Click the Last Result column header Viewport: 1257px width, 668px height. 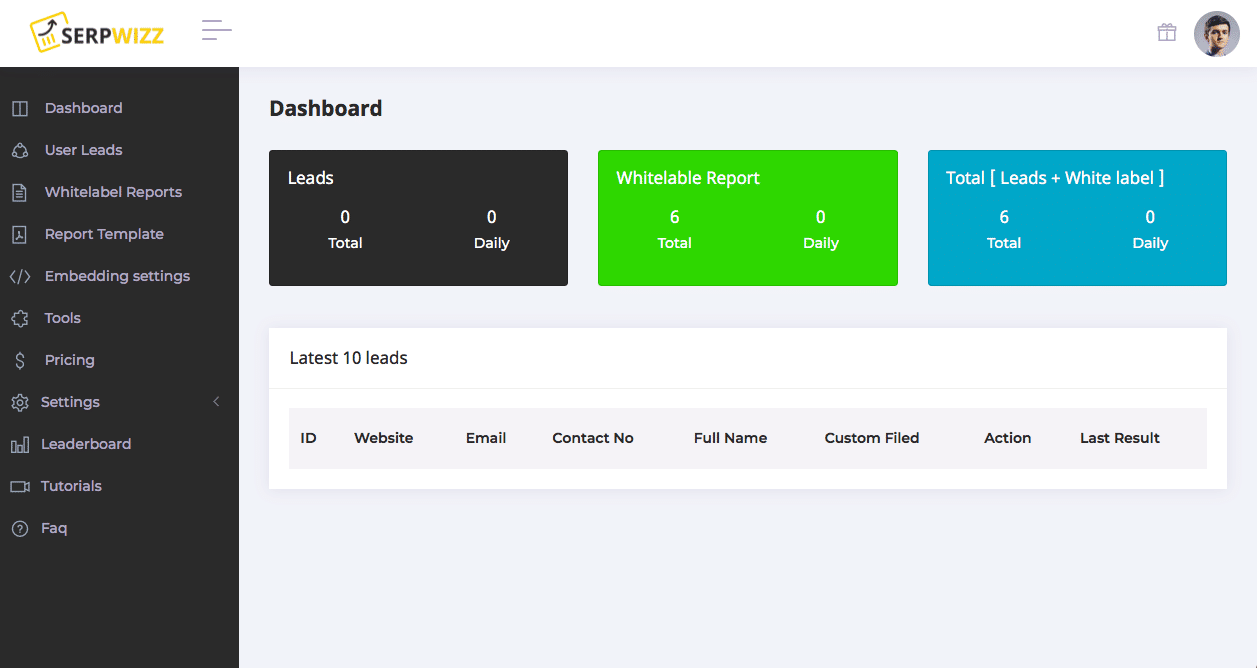(x=1120, y=438)
